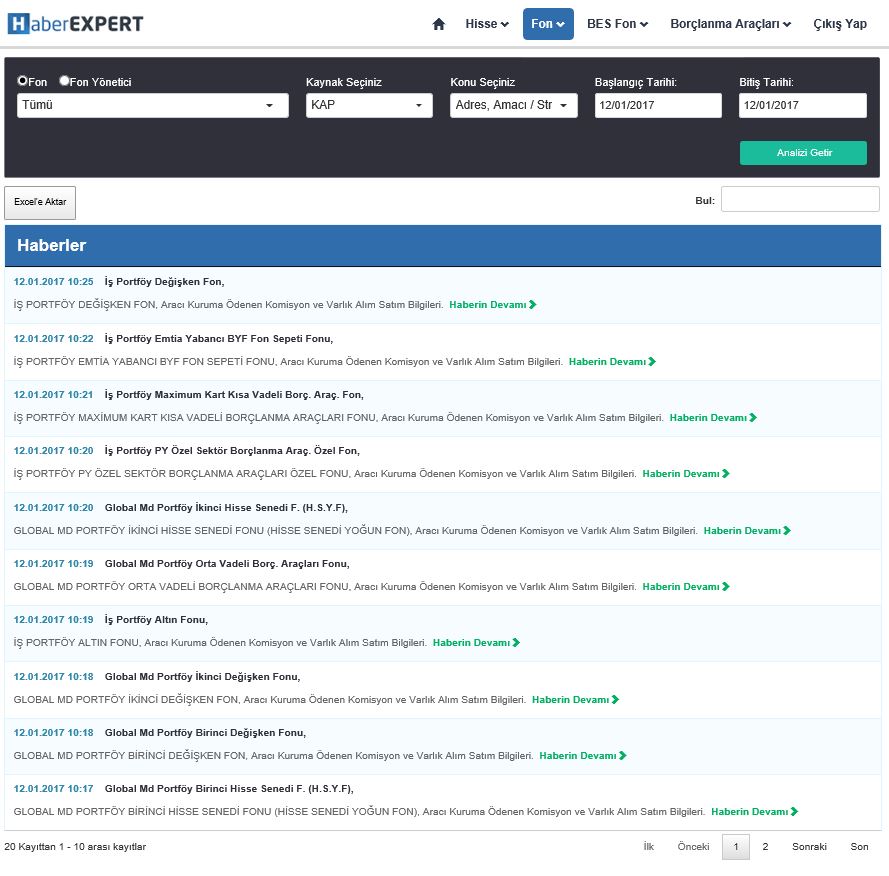Image resolution: width=889 pixels, height=876 pixels.
Task: Click Global Md Portföy İkinci Değişken Fonu headline
Action: tap(202, 677)
